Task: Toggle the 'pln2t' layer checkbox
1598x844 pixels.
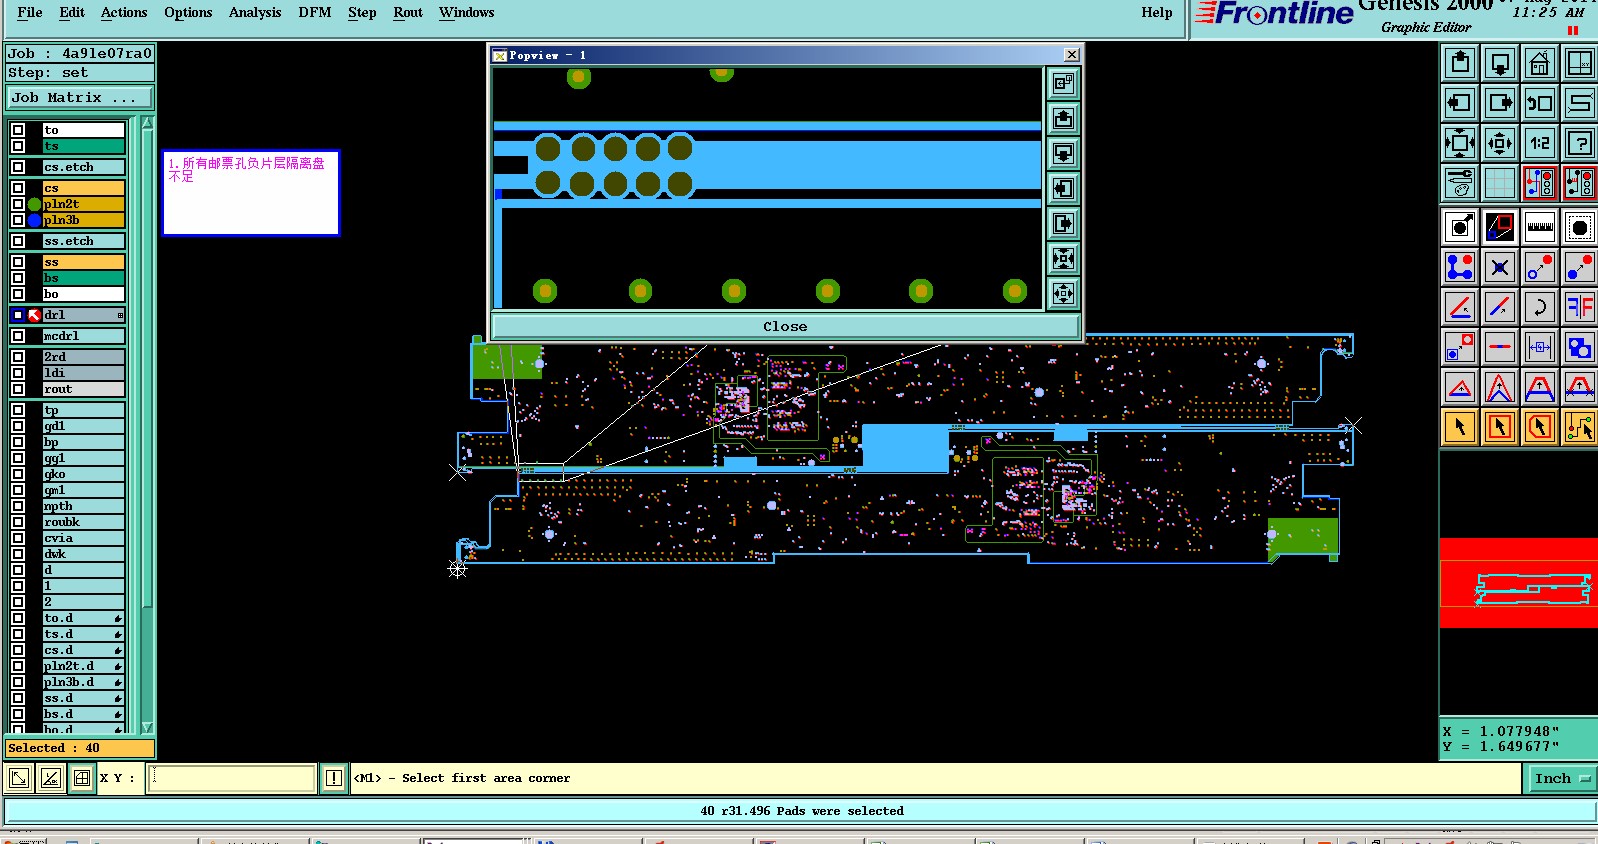Action: 18,204
